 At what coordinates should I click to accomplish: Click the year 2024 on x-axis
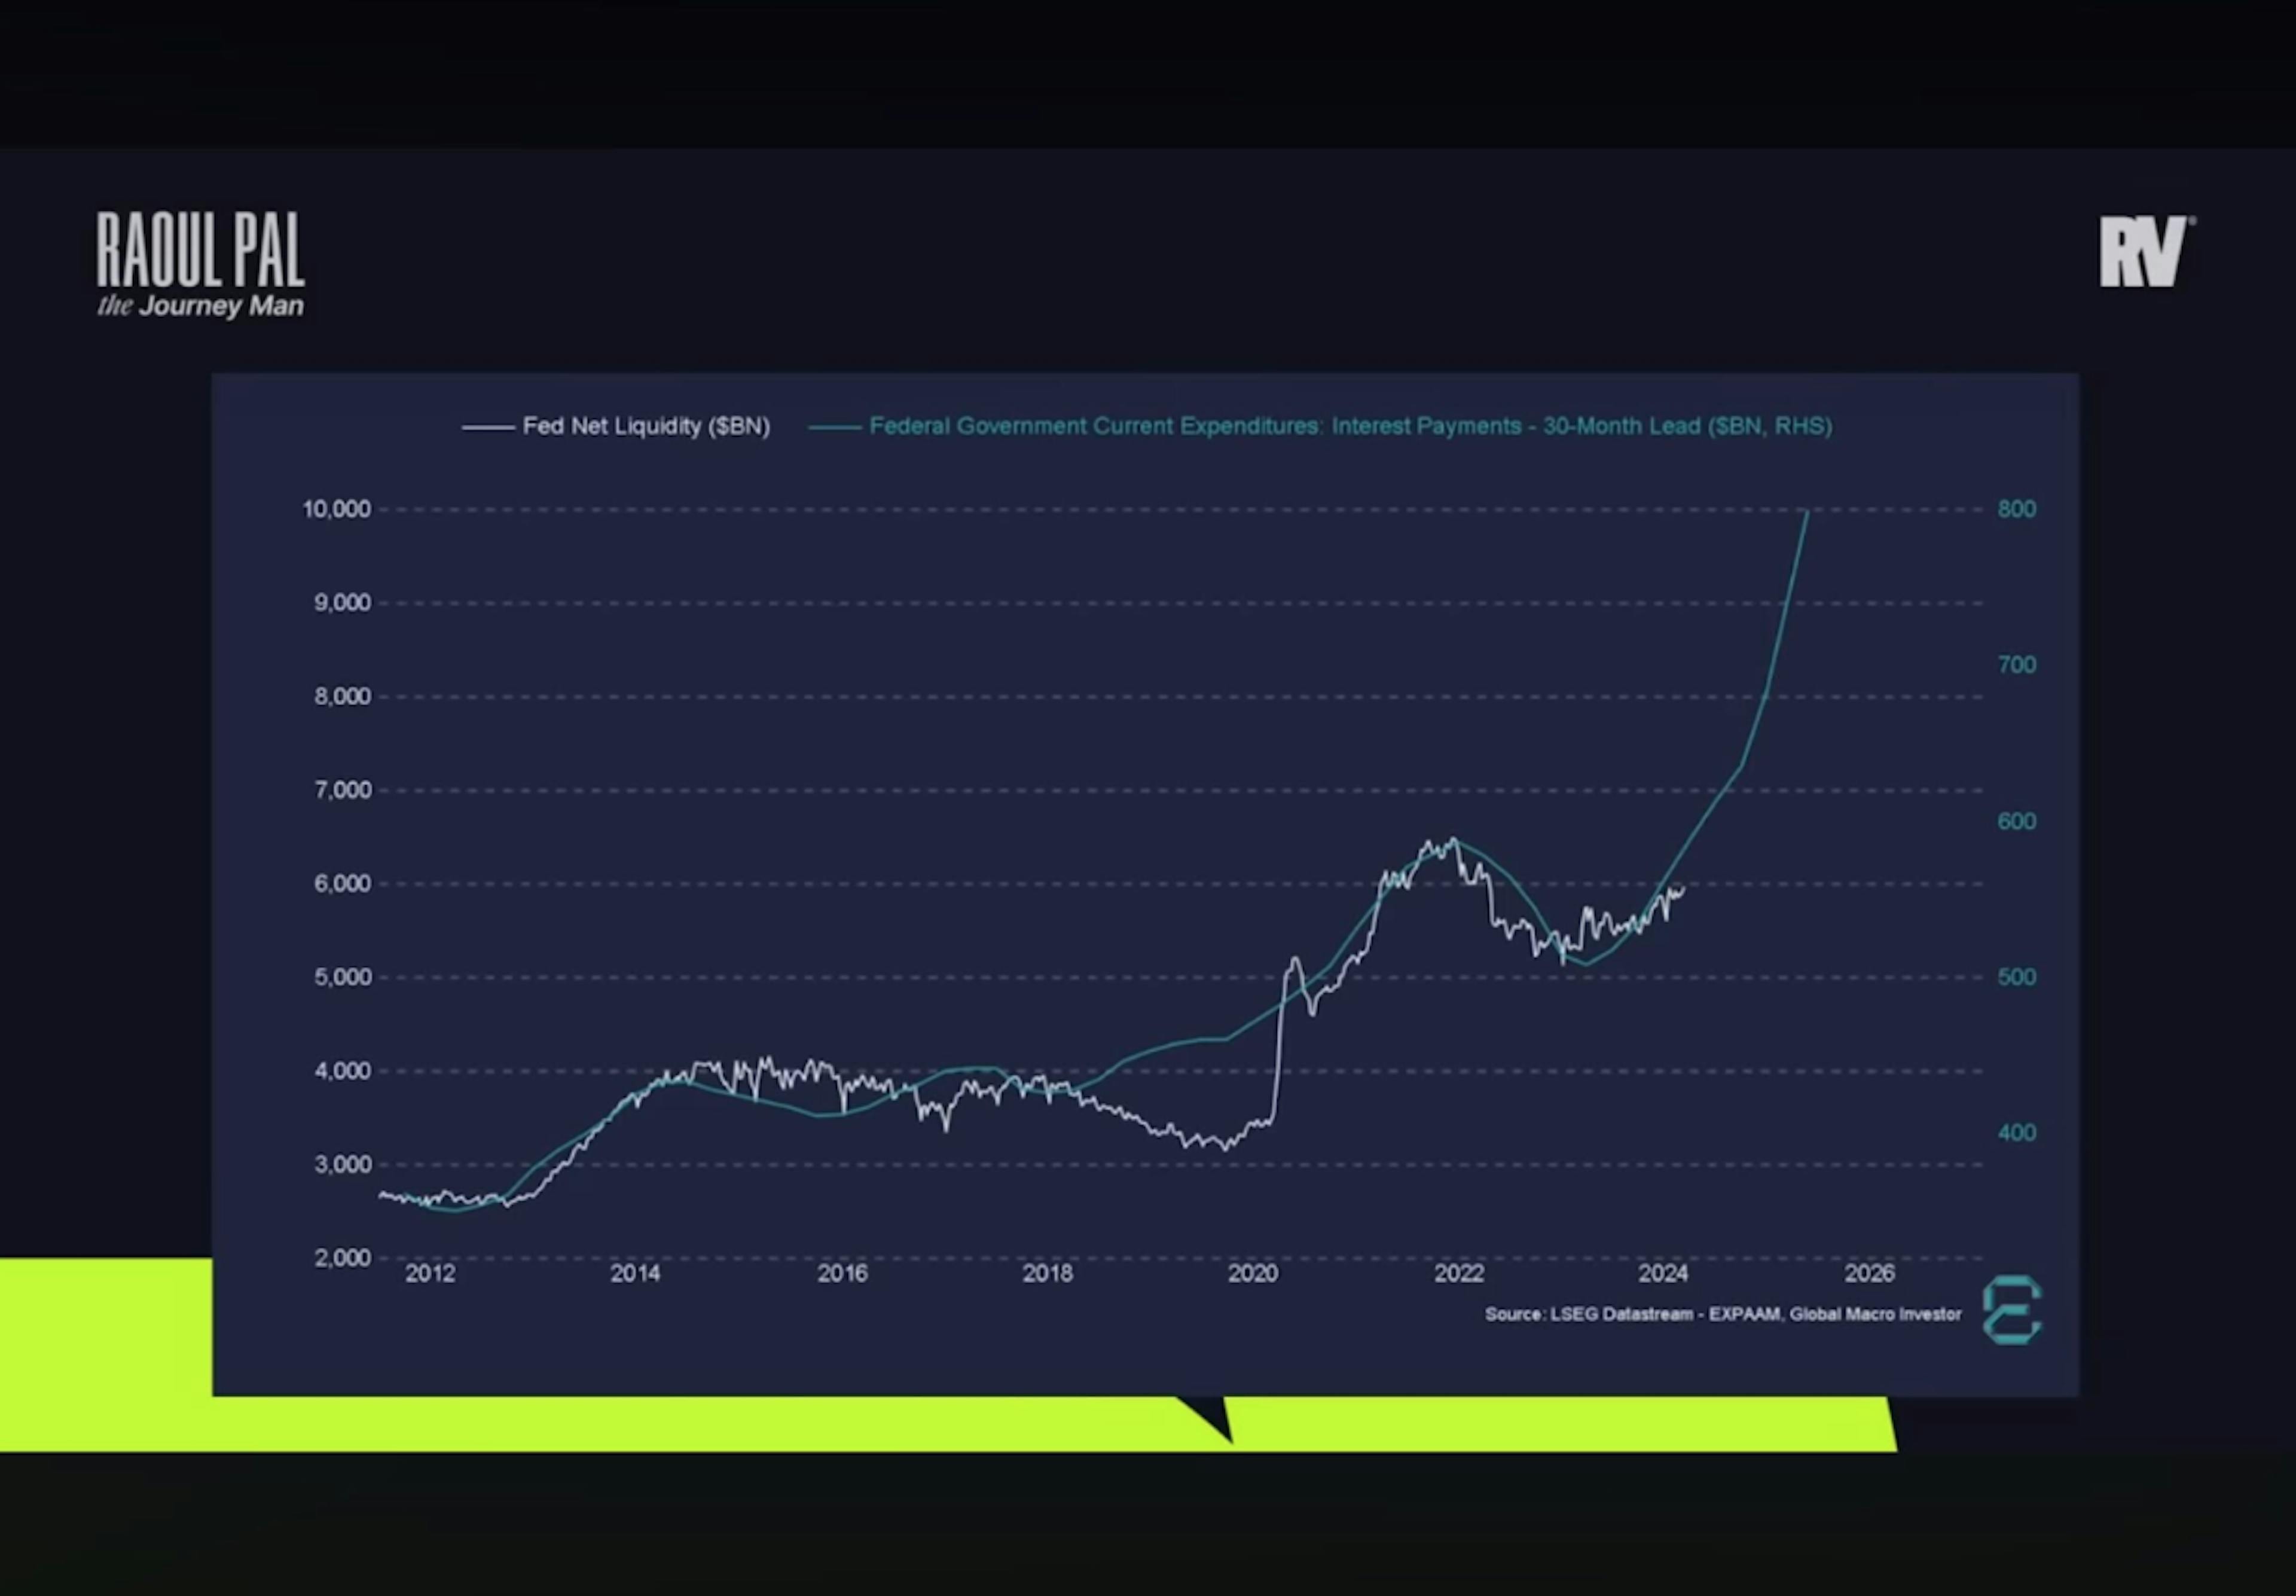[1663, 1273]
